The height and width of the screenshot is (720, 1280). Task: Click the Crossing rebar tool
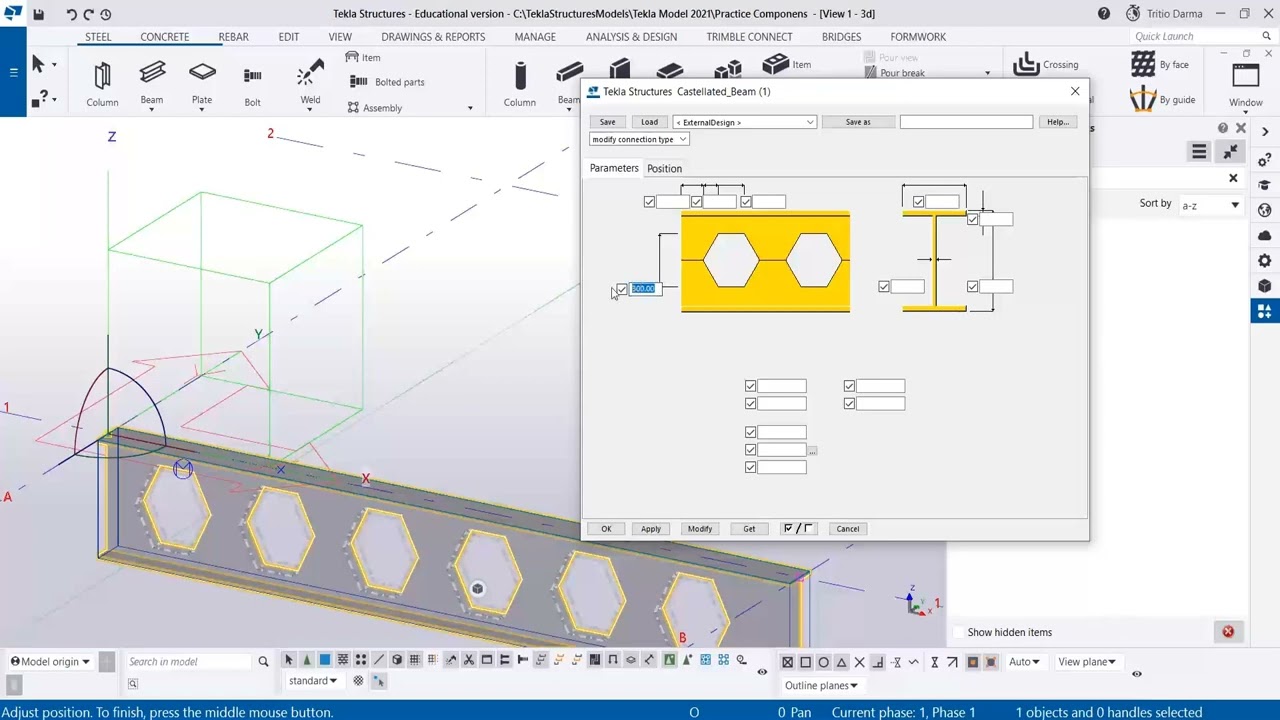click(1046, 65)
